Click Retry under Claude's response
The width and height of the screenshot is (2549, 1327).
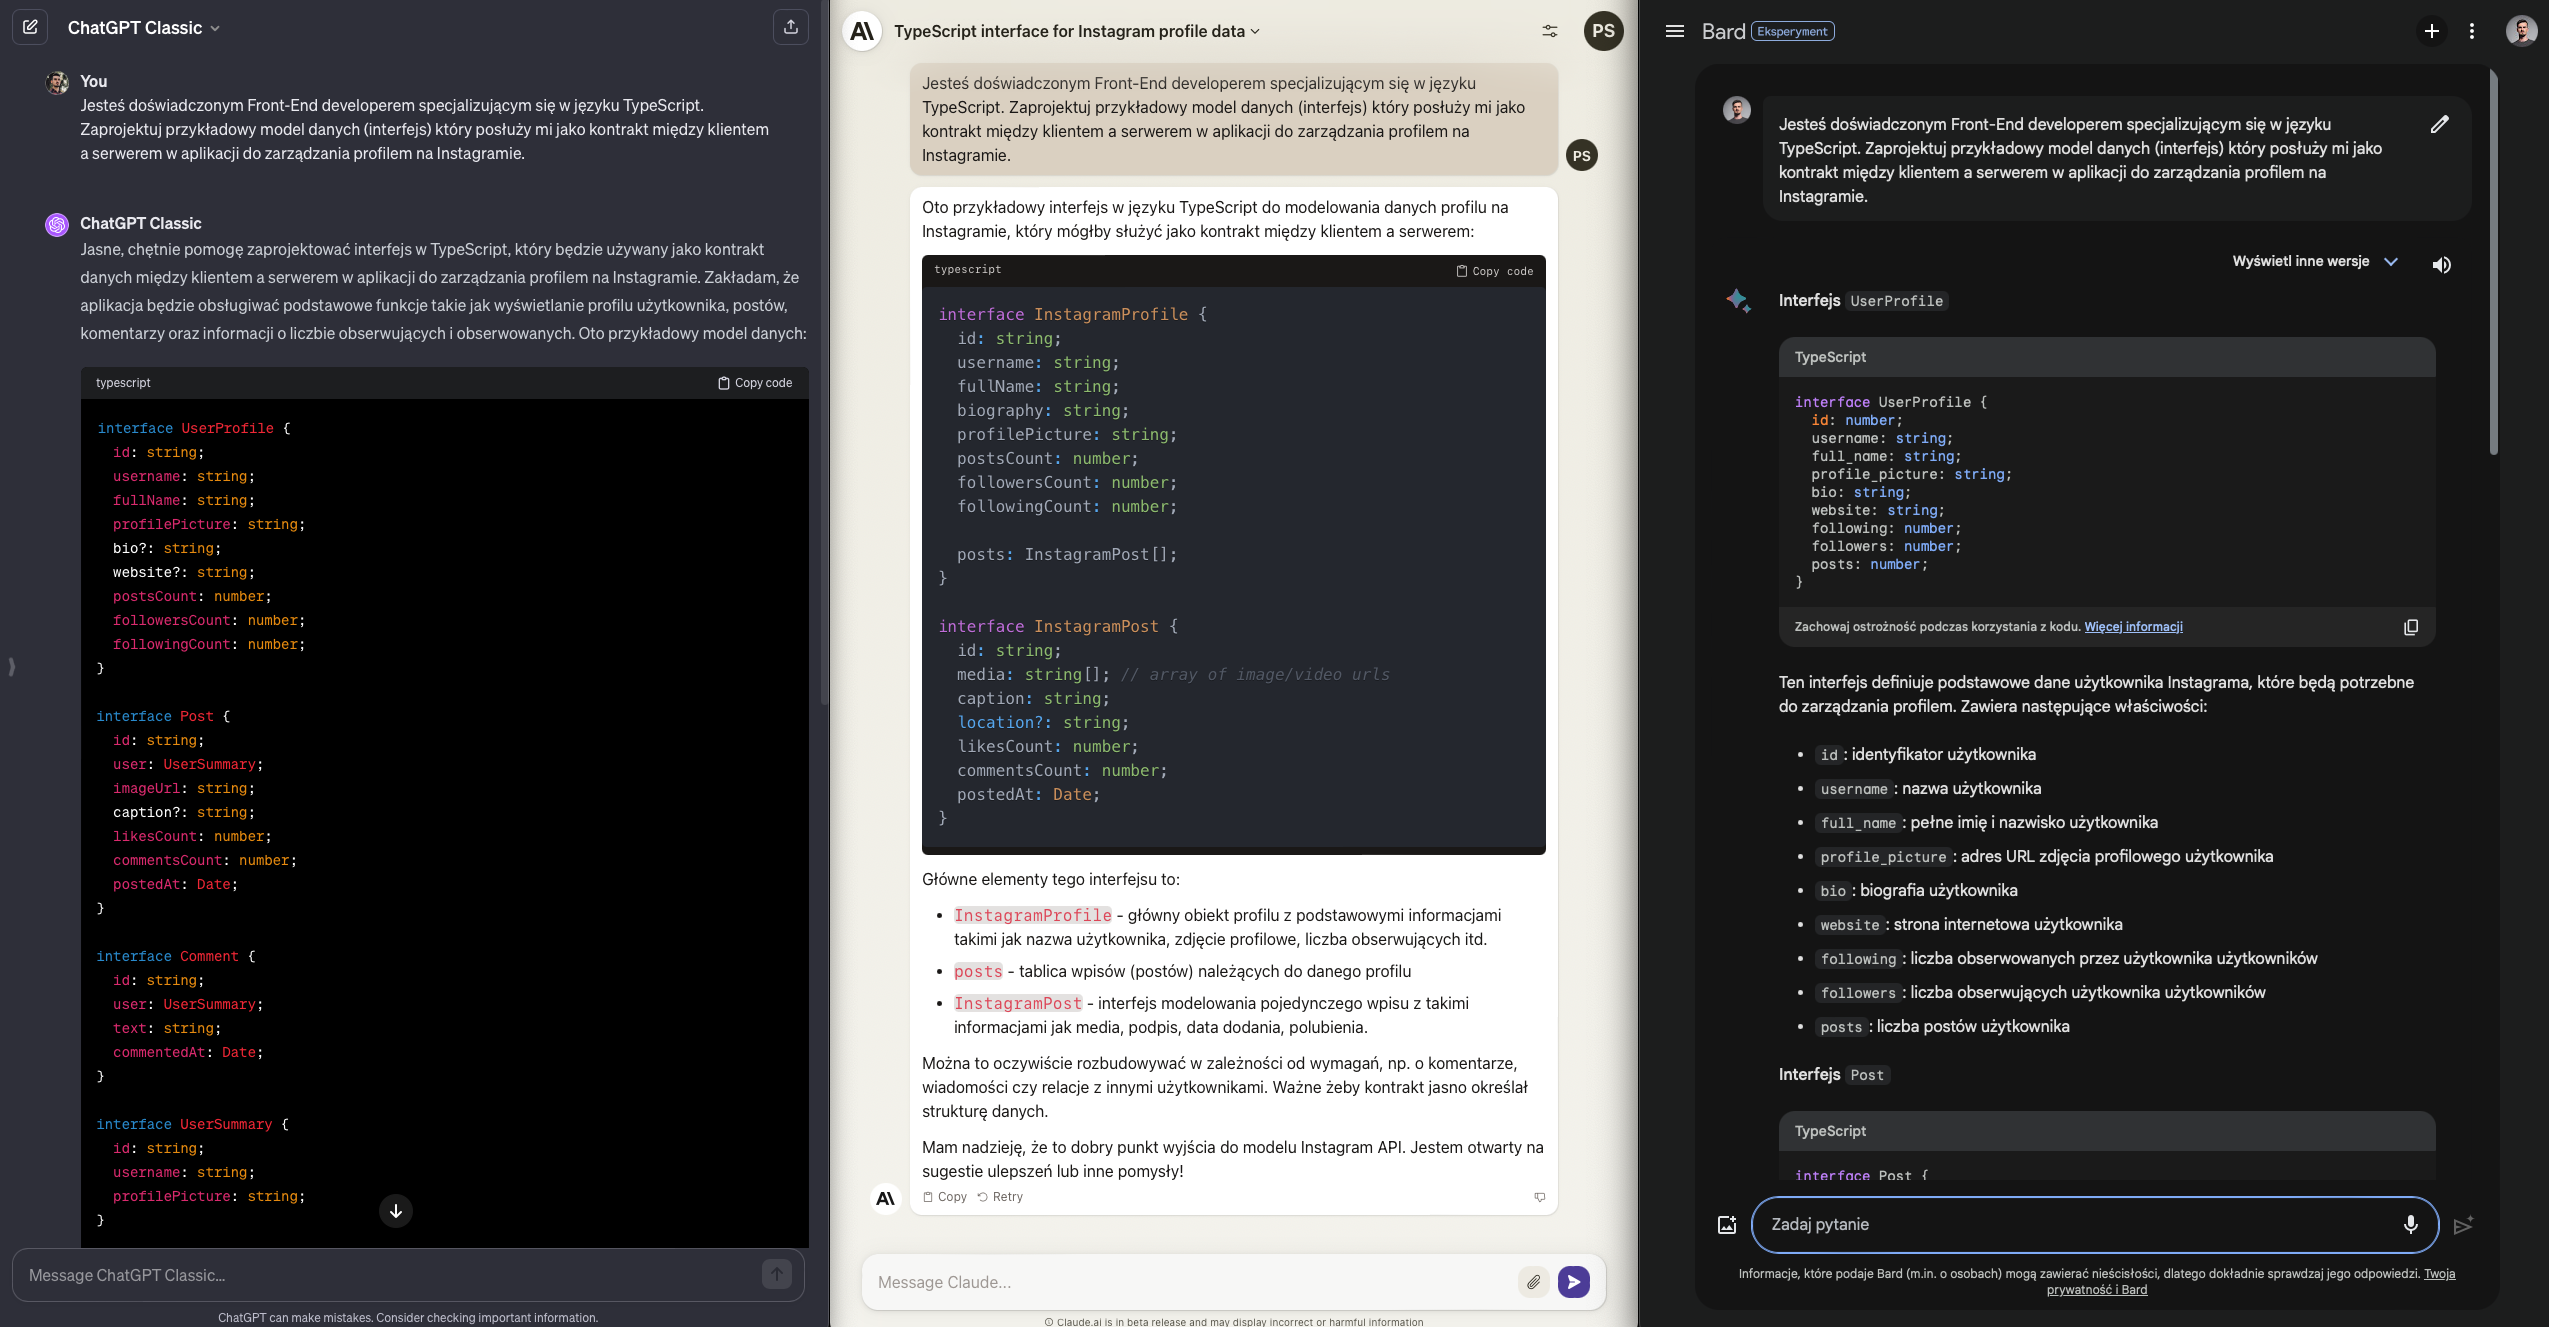pos(1000,1197)
